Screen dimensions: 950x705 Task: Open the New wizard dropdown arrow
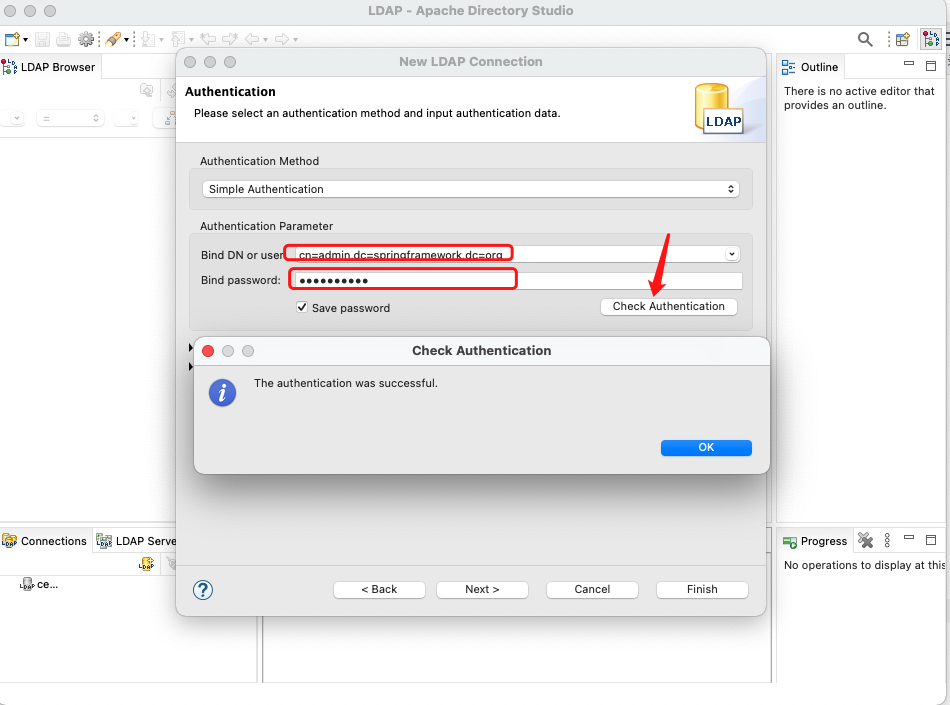coord(24,38)
